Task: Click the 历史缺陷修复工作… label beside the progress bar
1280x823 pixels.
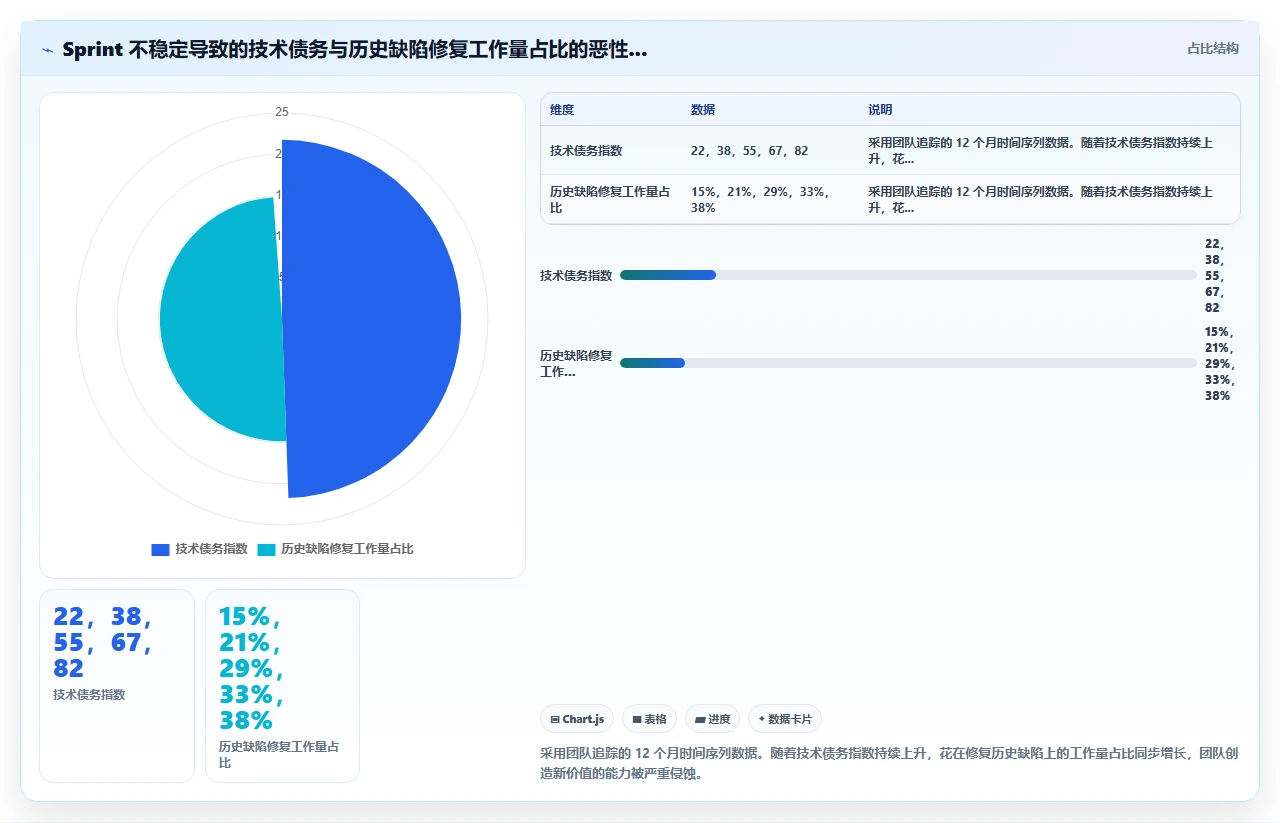Action: coord(576,363)
